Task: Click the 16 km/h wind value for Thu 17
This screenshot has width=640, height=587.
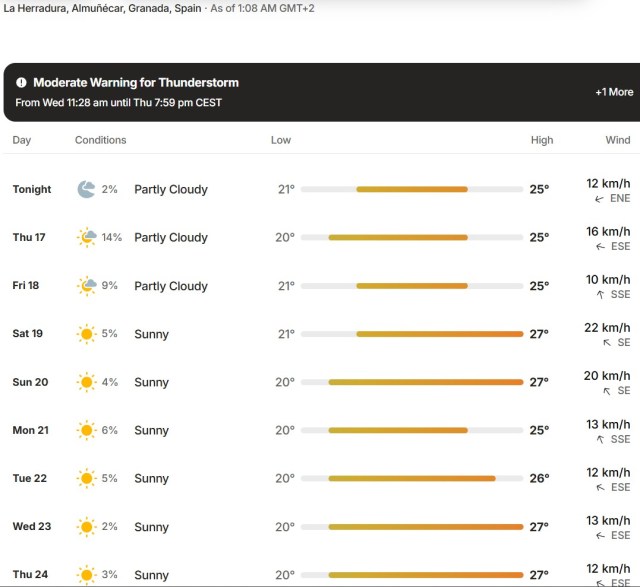Action: click(608, 231)
